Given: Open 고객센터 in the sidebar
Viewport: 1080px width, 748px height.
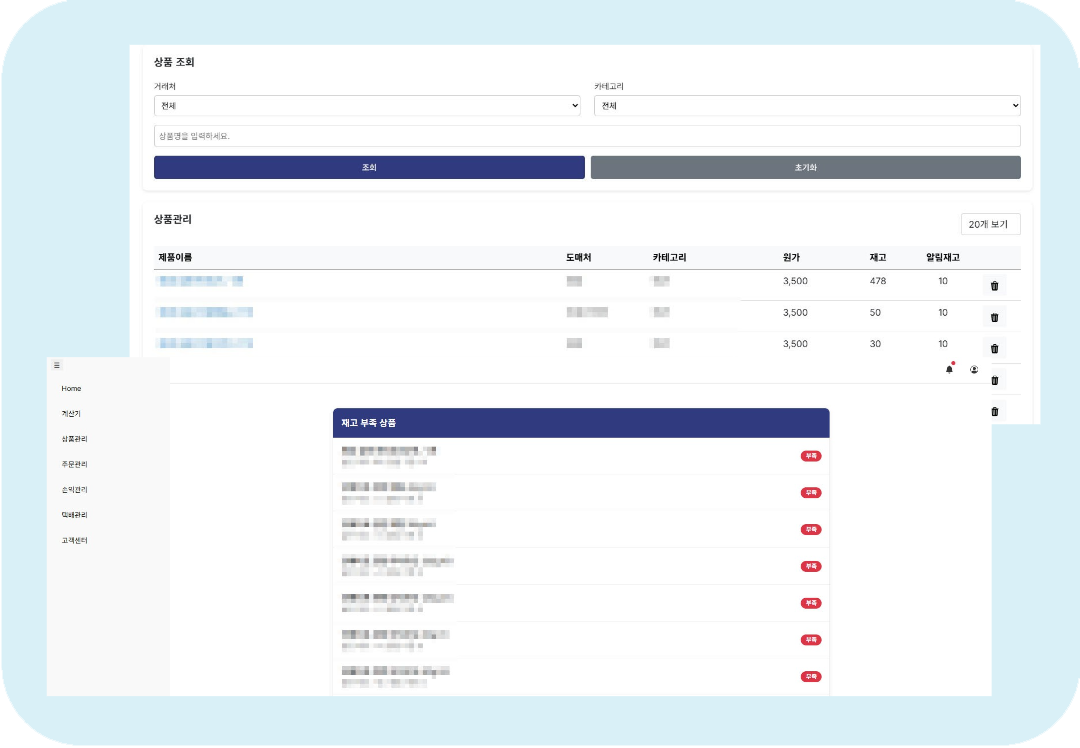Looking at the screenshot, I should [75, 541].
